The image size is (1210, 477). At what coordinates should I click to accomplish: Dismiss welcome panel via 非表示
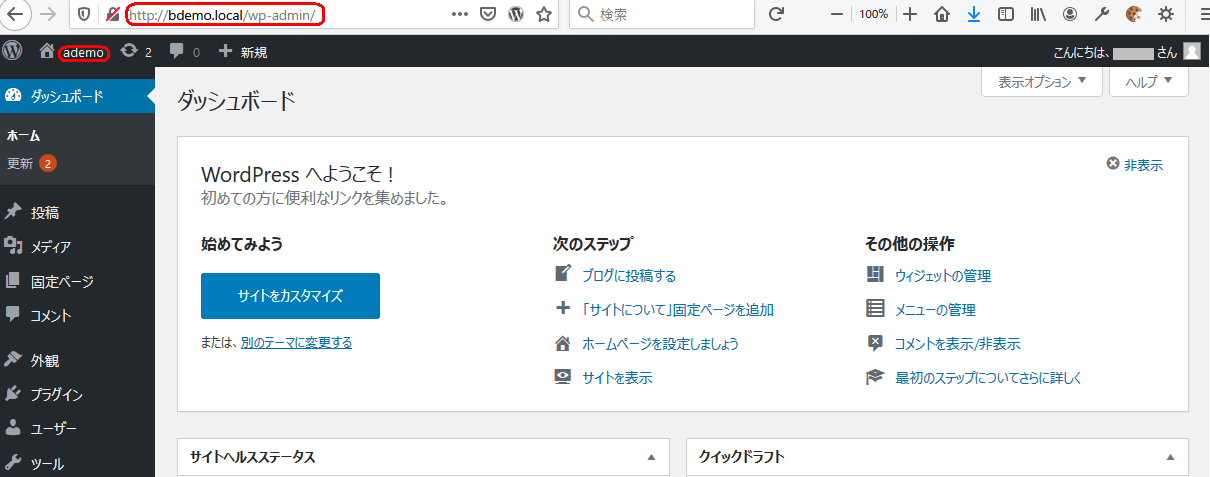[x=1135, y=165]
